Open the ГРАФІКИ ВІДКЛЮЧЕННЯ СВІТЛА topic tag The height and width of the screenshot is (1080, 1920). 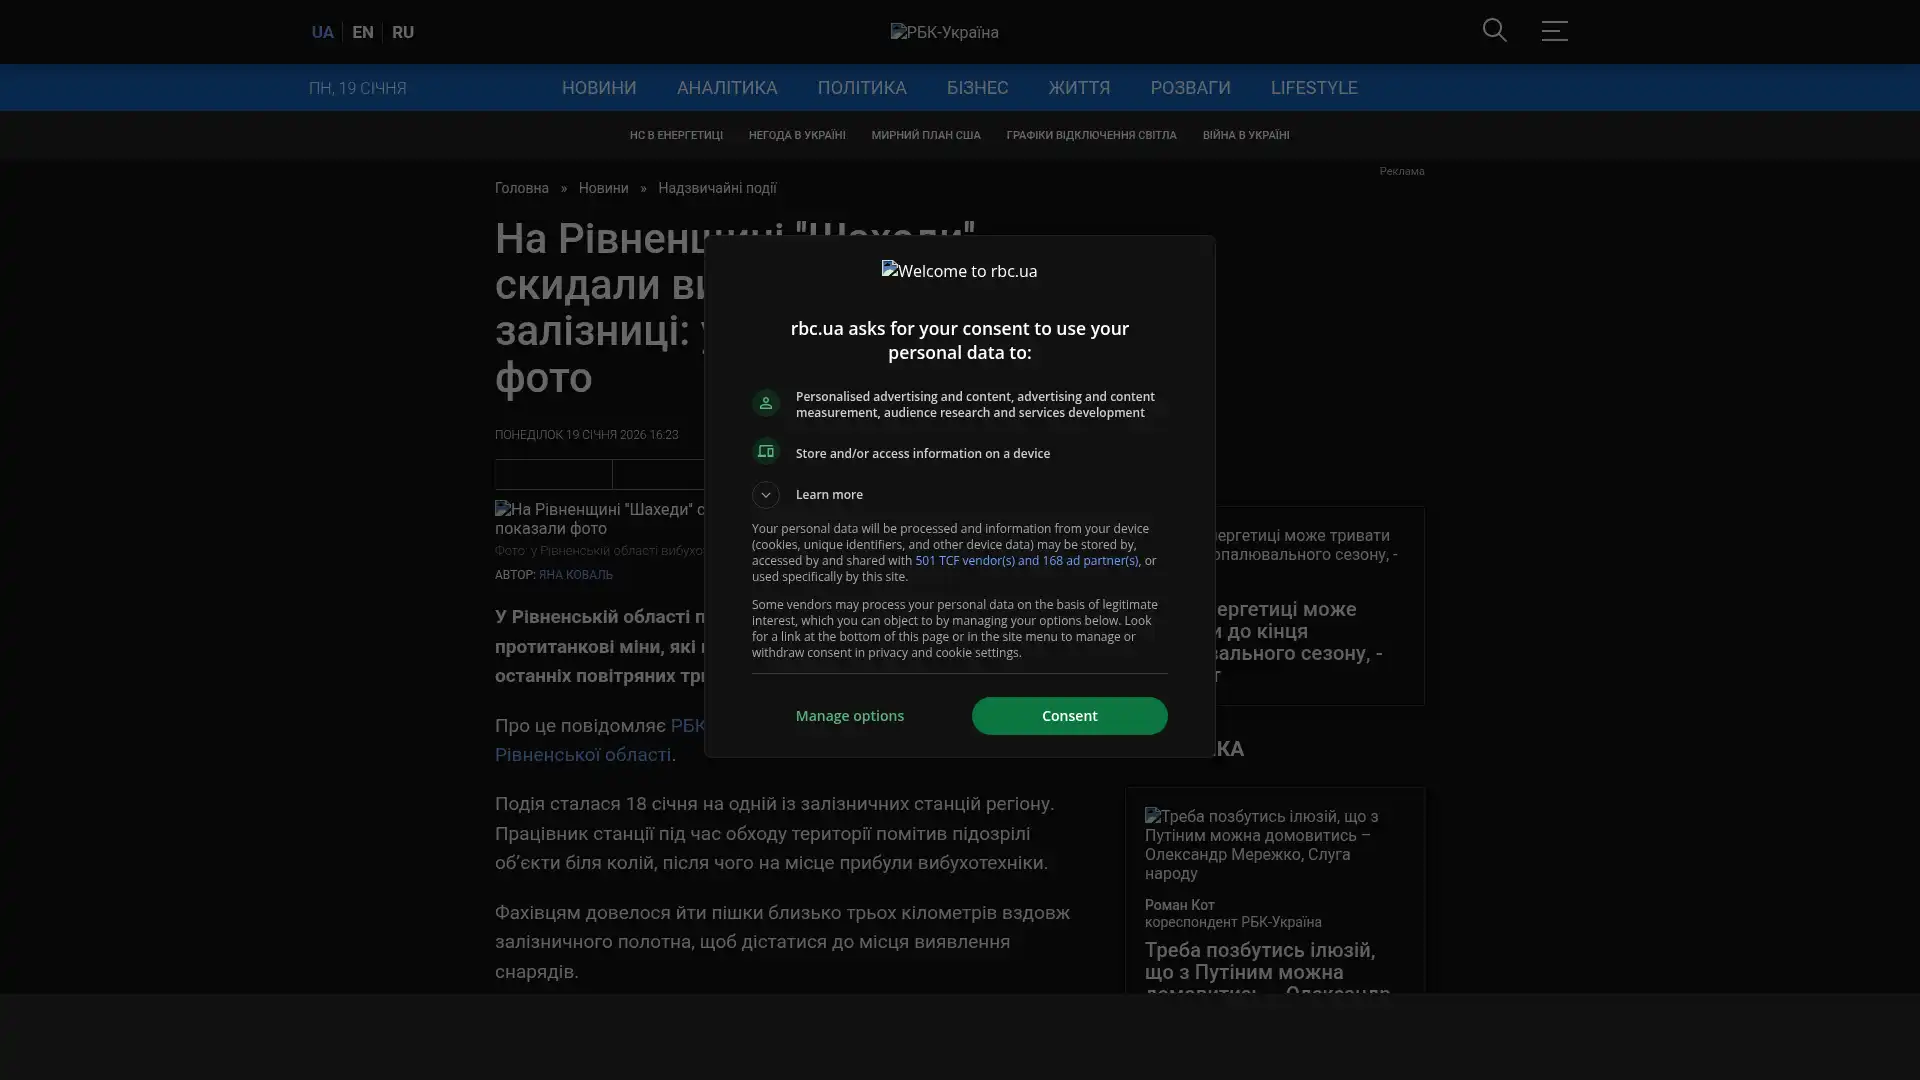click(x=1090, y=135)
